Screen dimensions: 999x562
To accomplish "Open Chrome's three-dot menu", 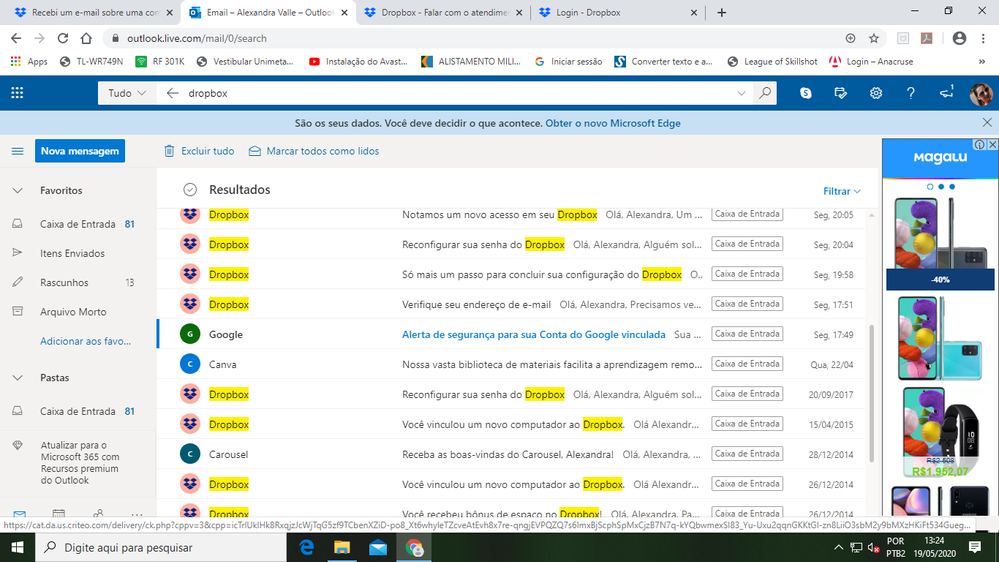I will click(983, 38).
